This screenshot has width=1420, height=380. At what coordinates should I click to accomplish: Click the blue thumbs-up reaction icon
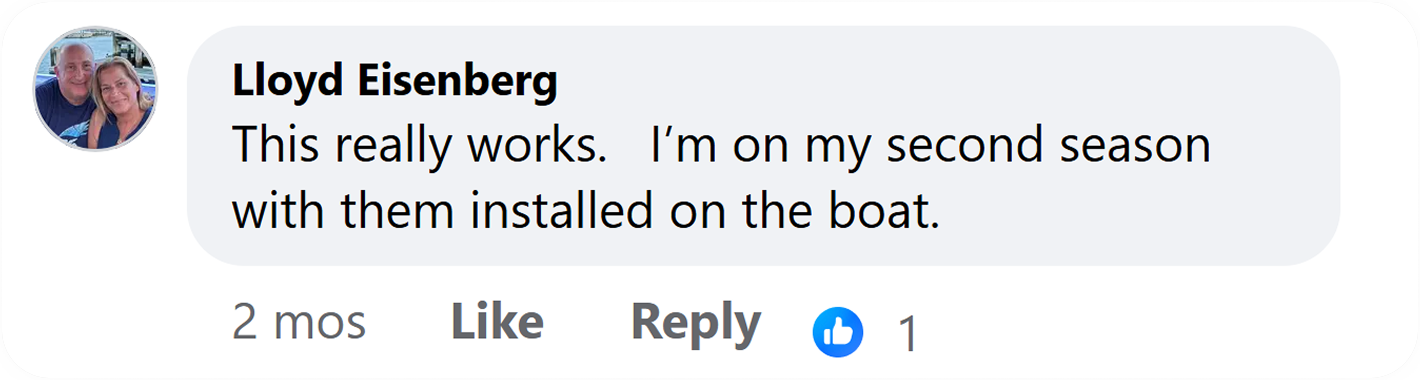pyautogui.click(x=837, y=332)
